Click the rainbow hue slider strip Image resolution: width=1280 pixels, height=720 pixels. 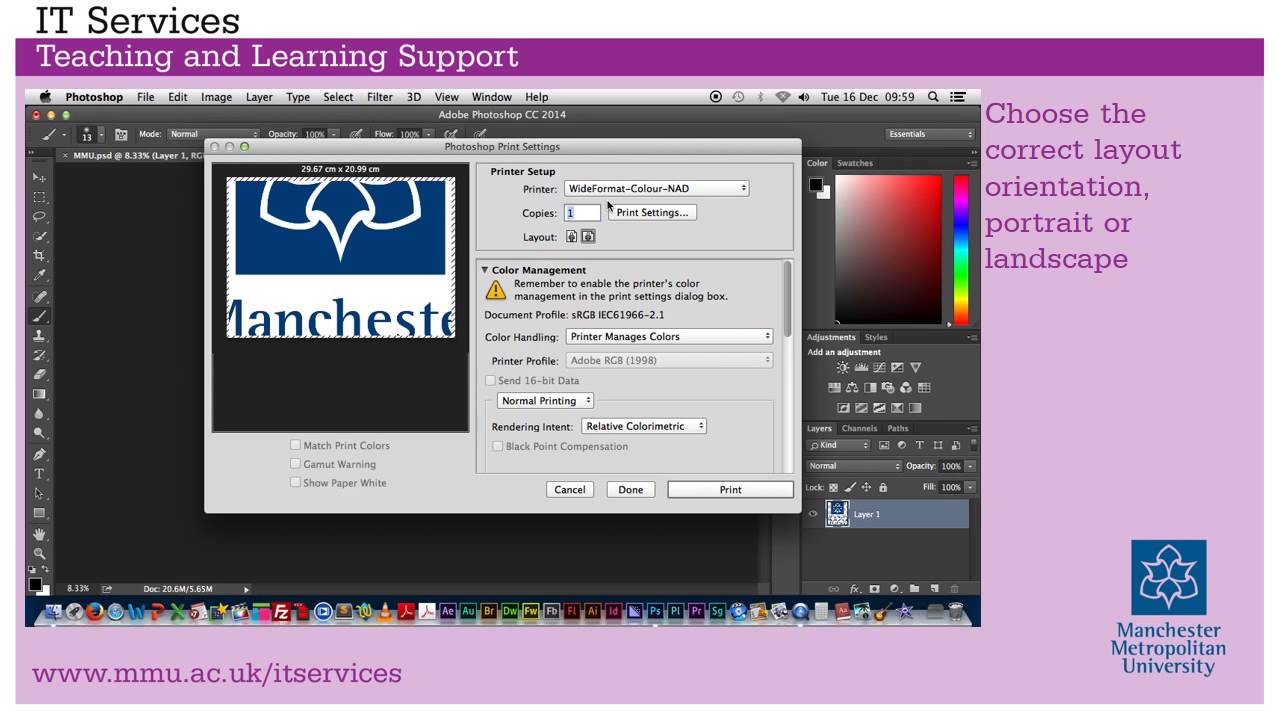click(x=961, y=250)
